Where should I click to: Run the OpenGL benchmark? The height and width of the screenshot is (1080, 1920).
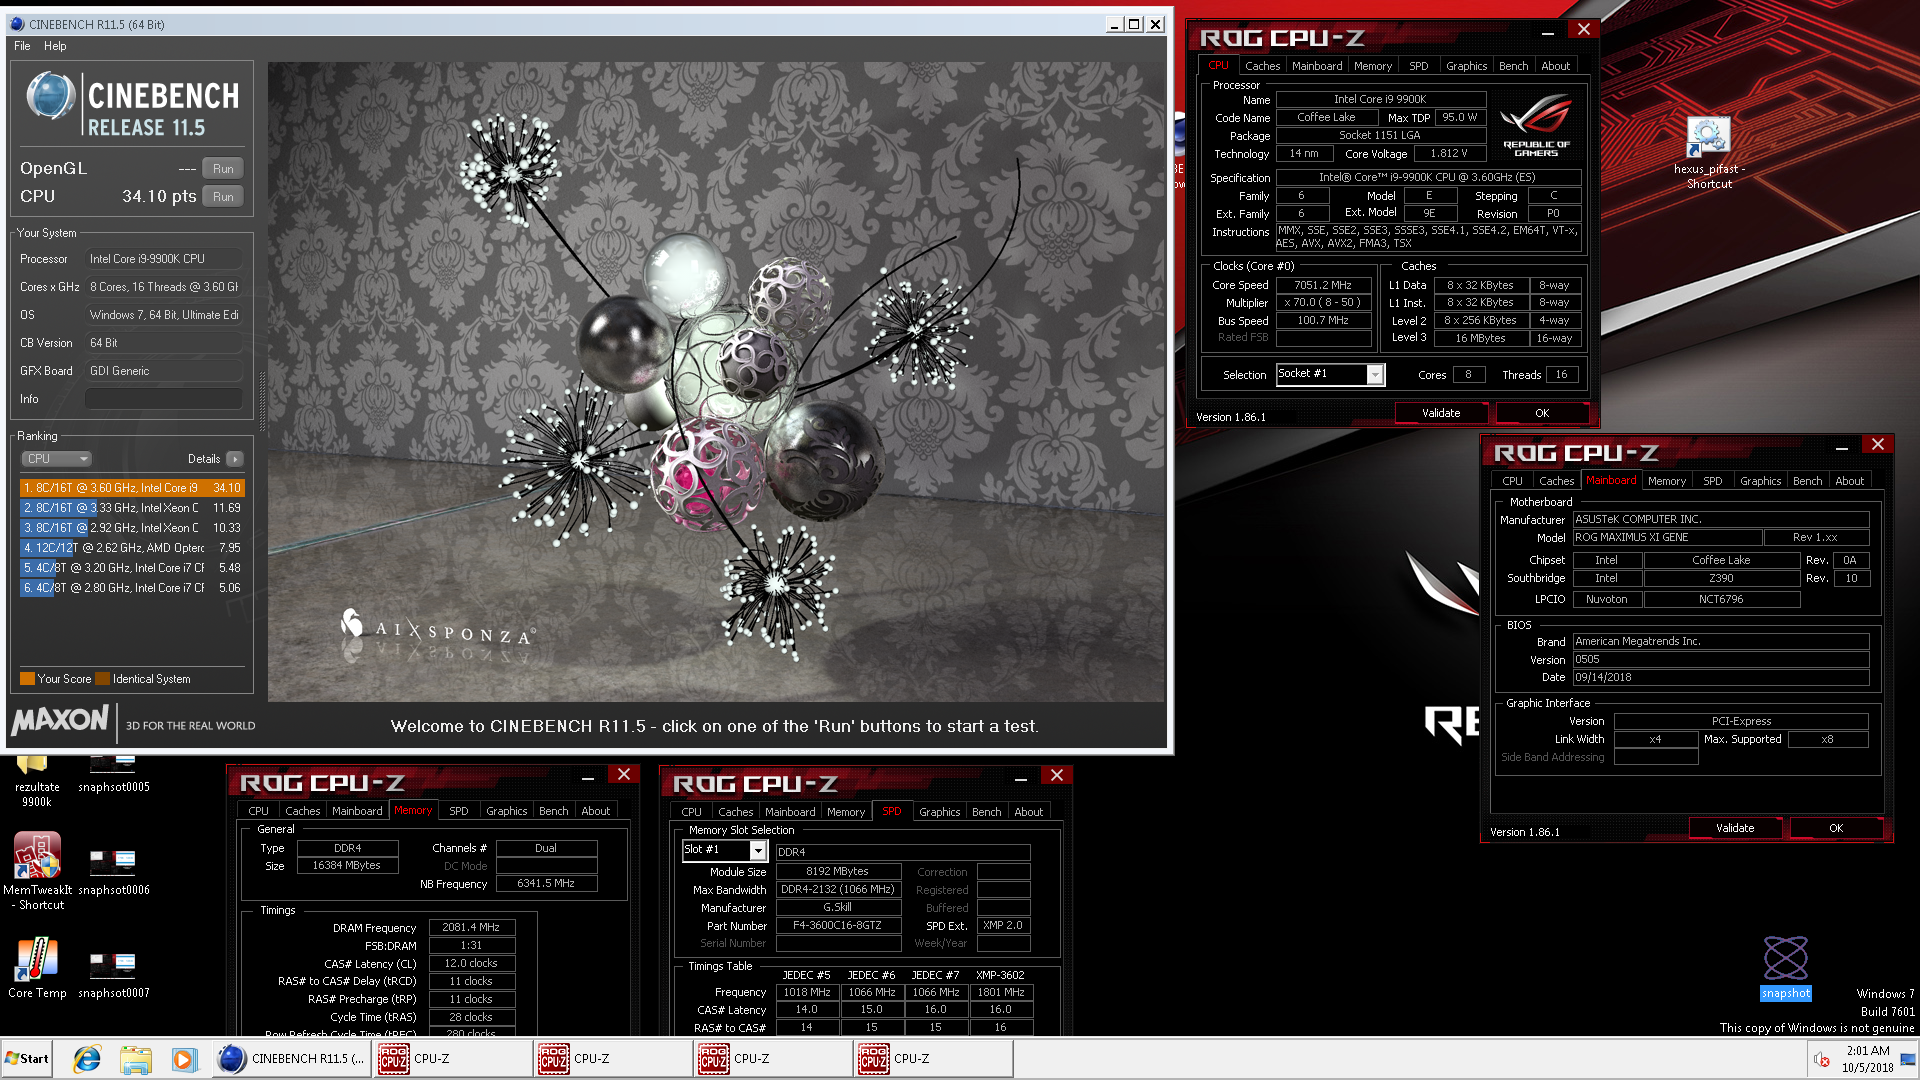pos(223,169)
